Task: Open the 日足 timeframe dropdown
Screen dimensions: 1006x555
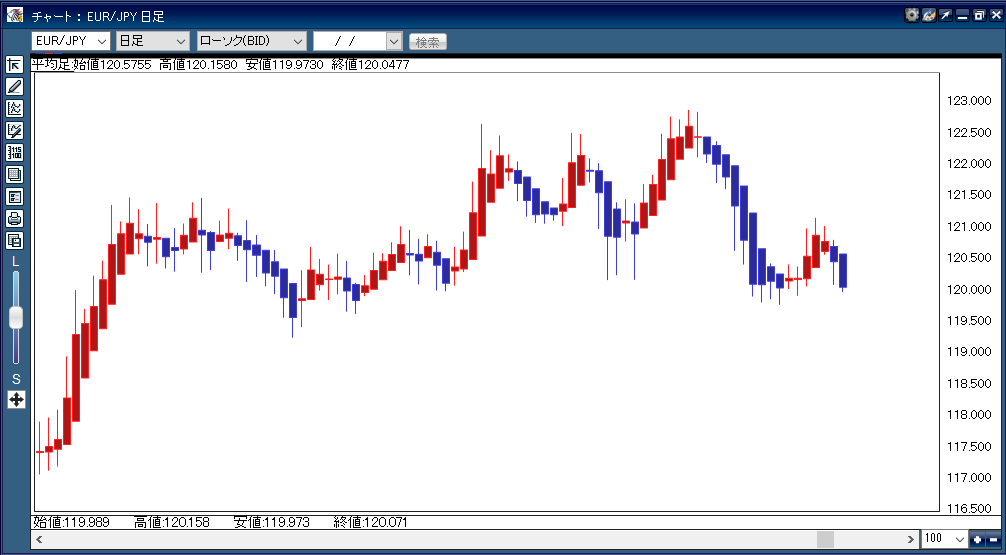Action: (x=153, y=41)
